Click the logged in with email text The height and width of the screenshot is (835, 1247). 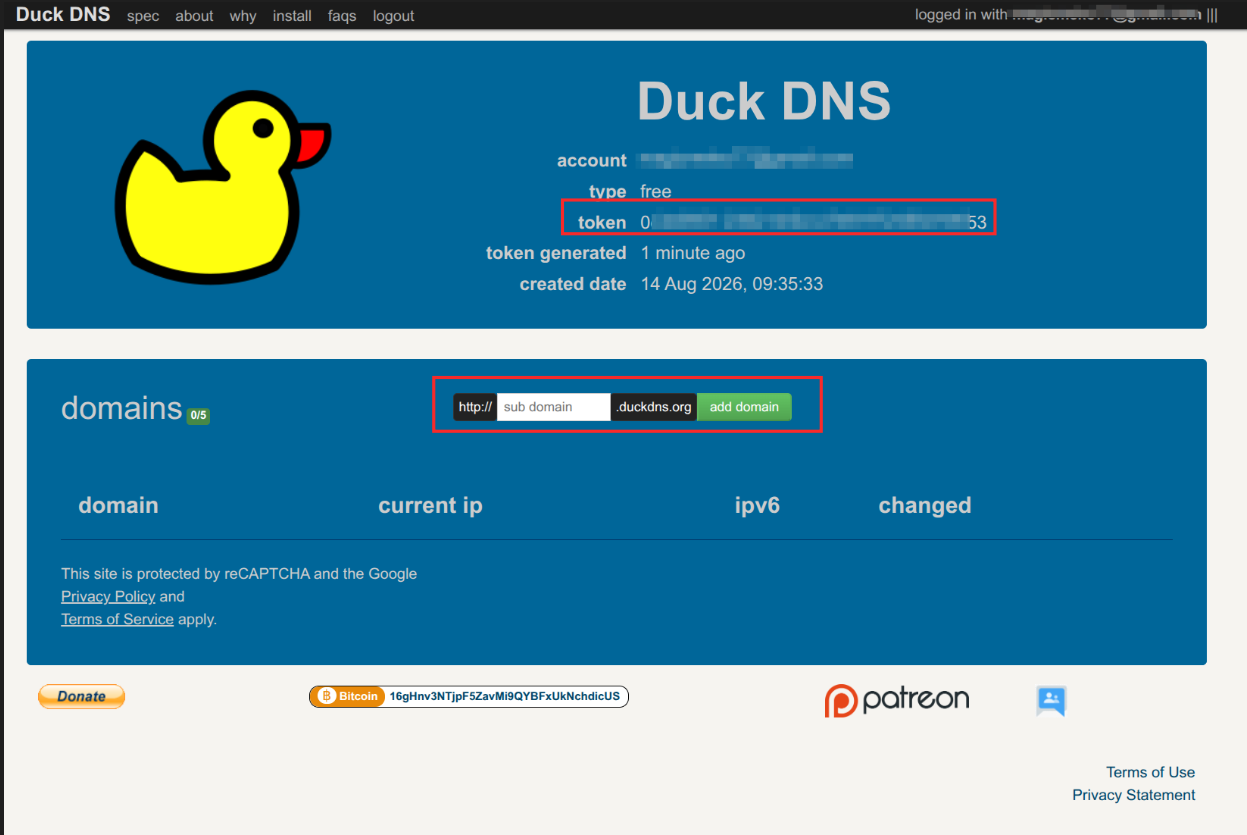click(1058, 15)
